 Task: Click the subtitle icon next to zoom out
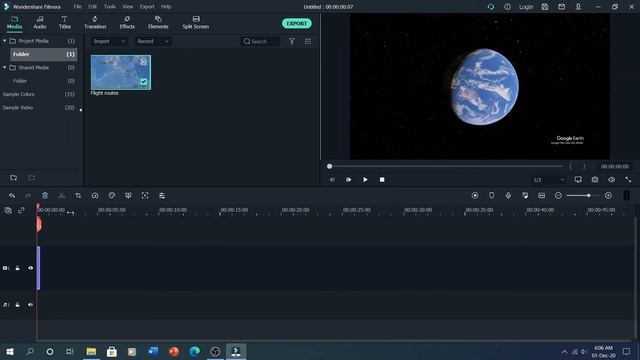(x=542, y=196)
